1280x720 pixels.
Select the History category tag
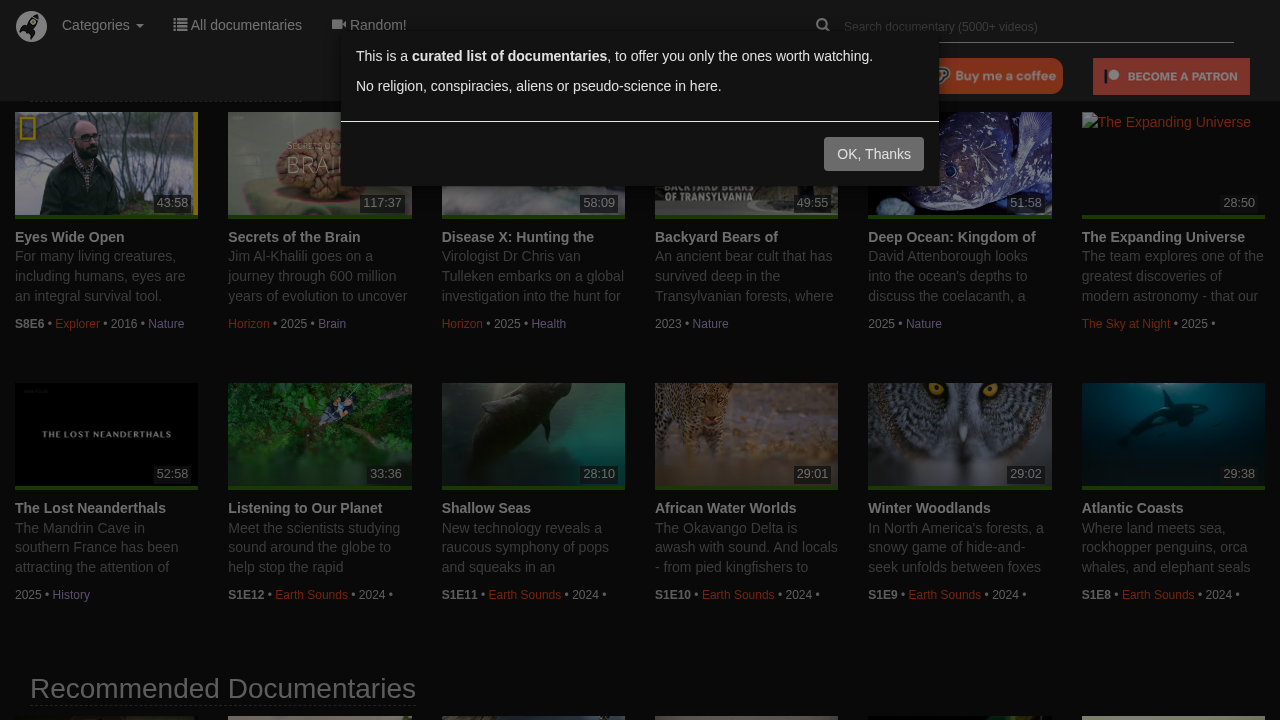click(71, 595)
